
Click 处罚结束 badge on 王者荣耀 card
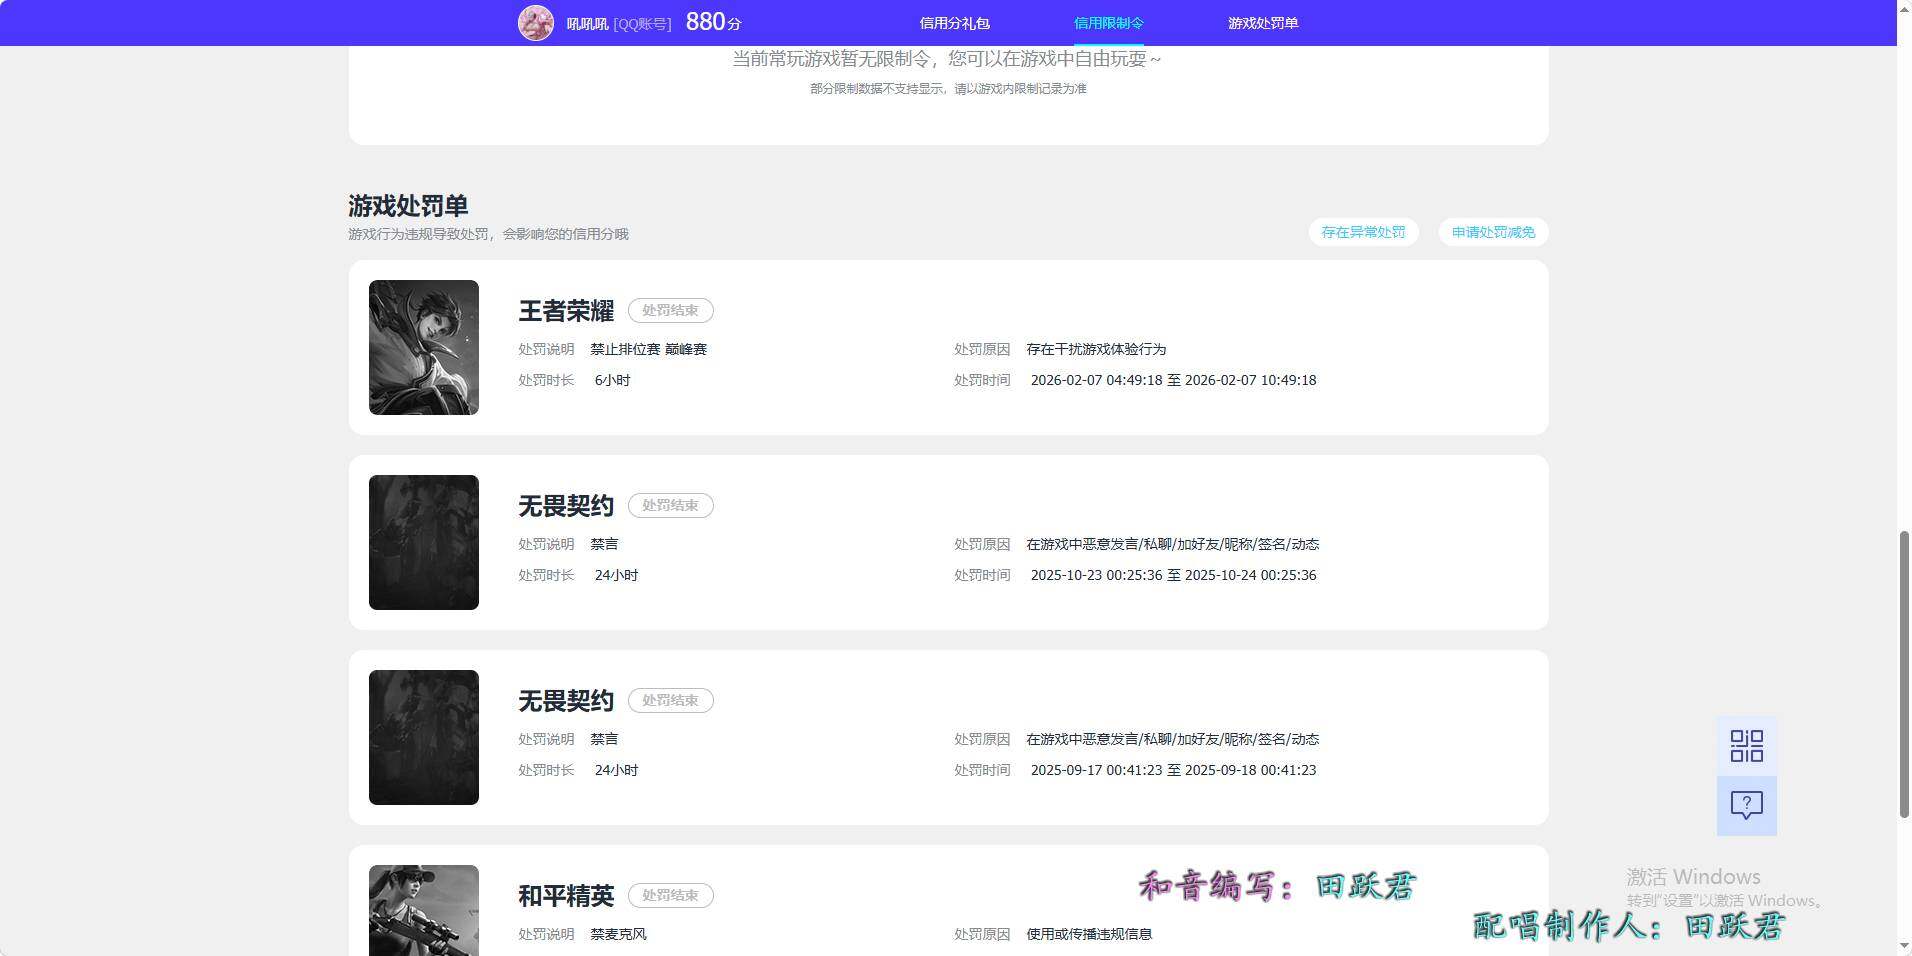point(670,310)
